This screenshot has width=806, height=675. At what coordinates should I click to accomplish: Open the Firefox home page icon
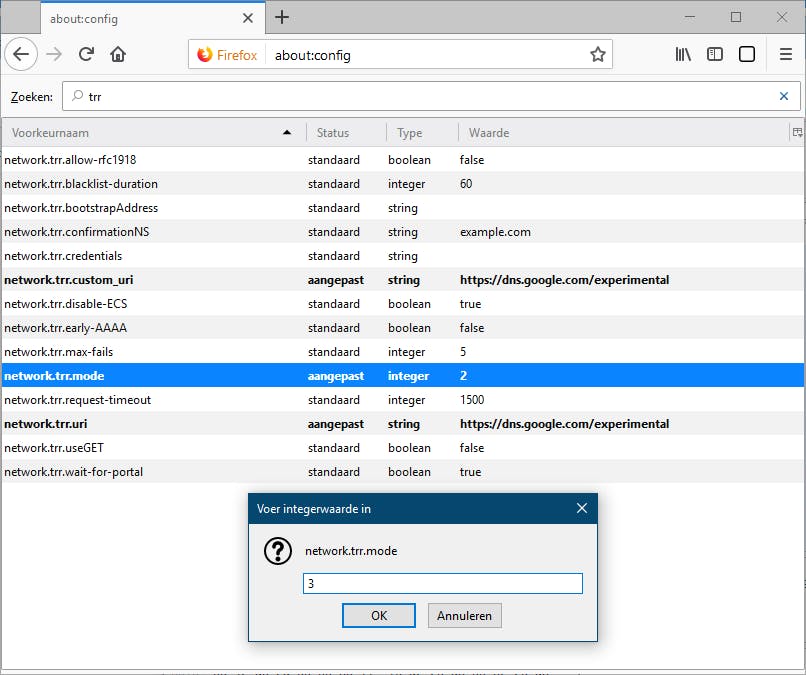pos(118,54)
